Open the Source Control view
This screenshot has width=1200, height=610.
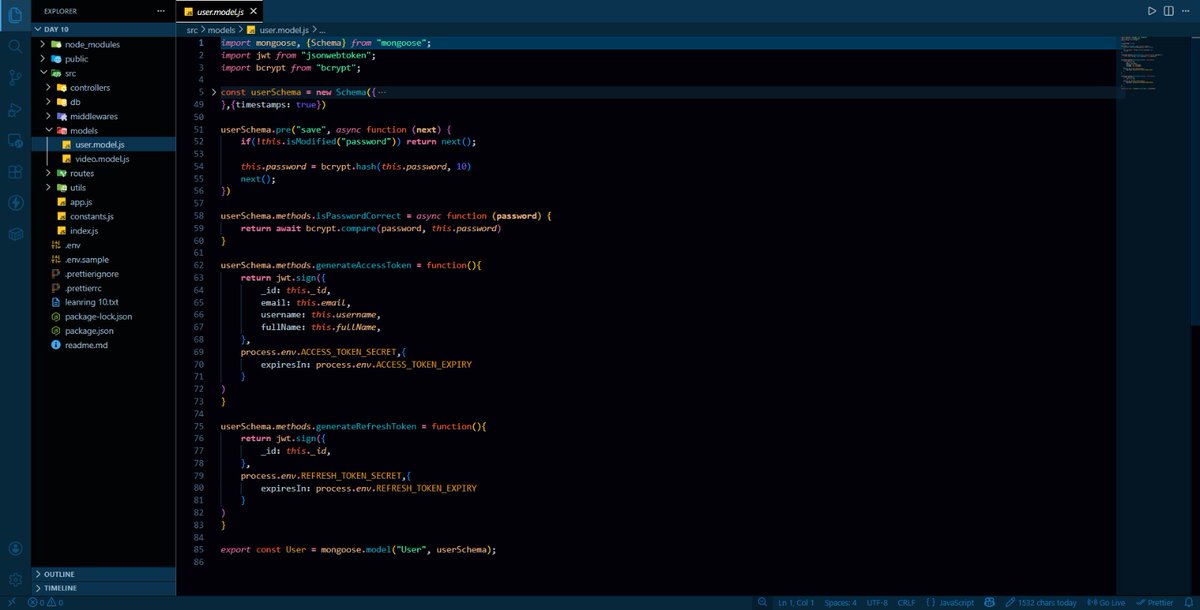point(15,77)
